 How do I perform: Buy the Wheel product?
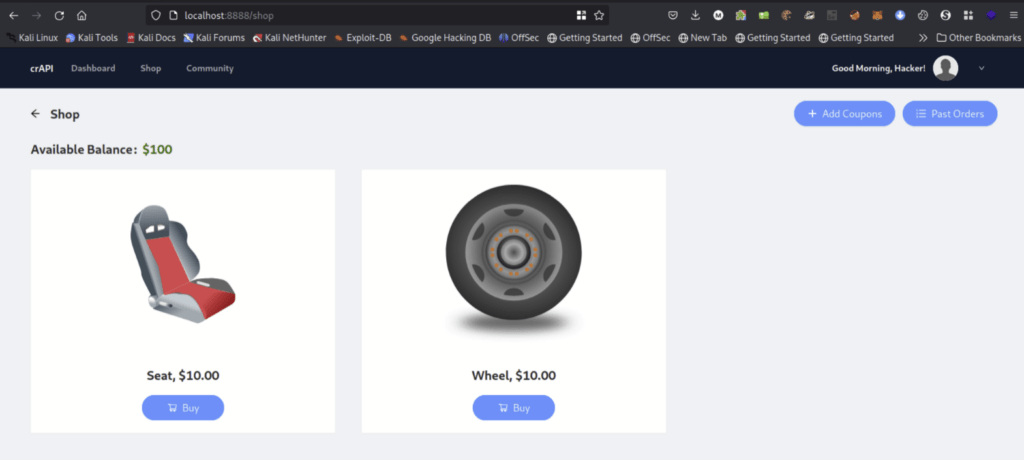pos(513,408)
